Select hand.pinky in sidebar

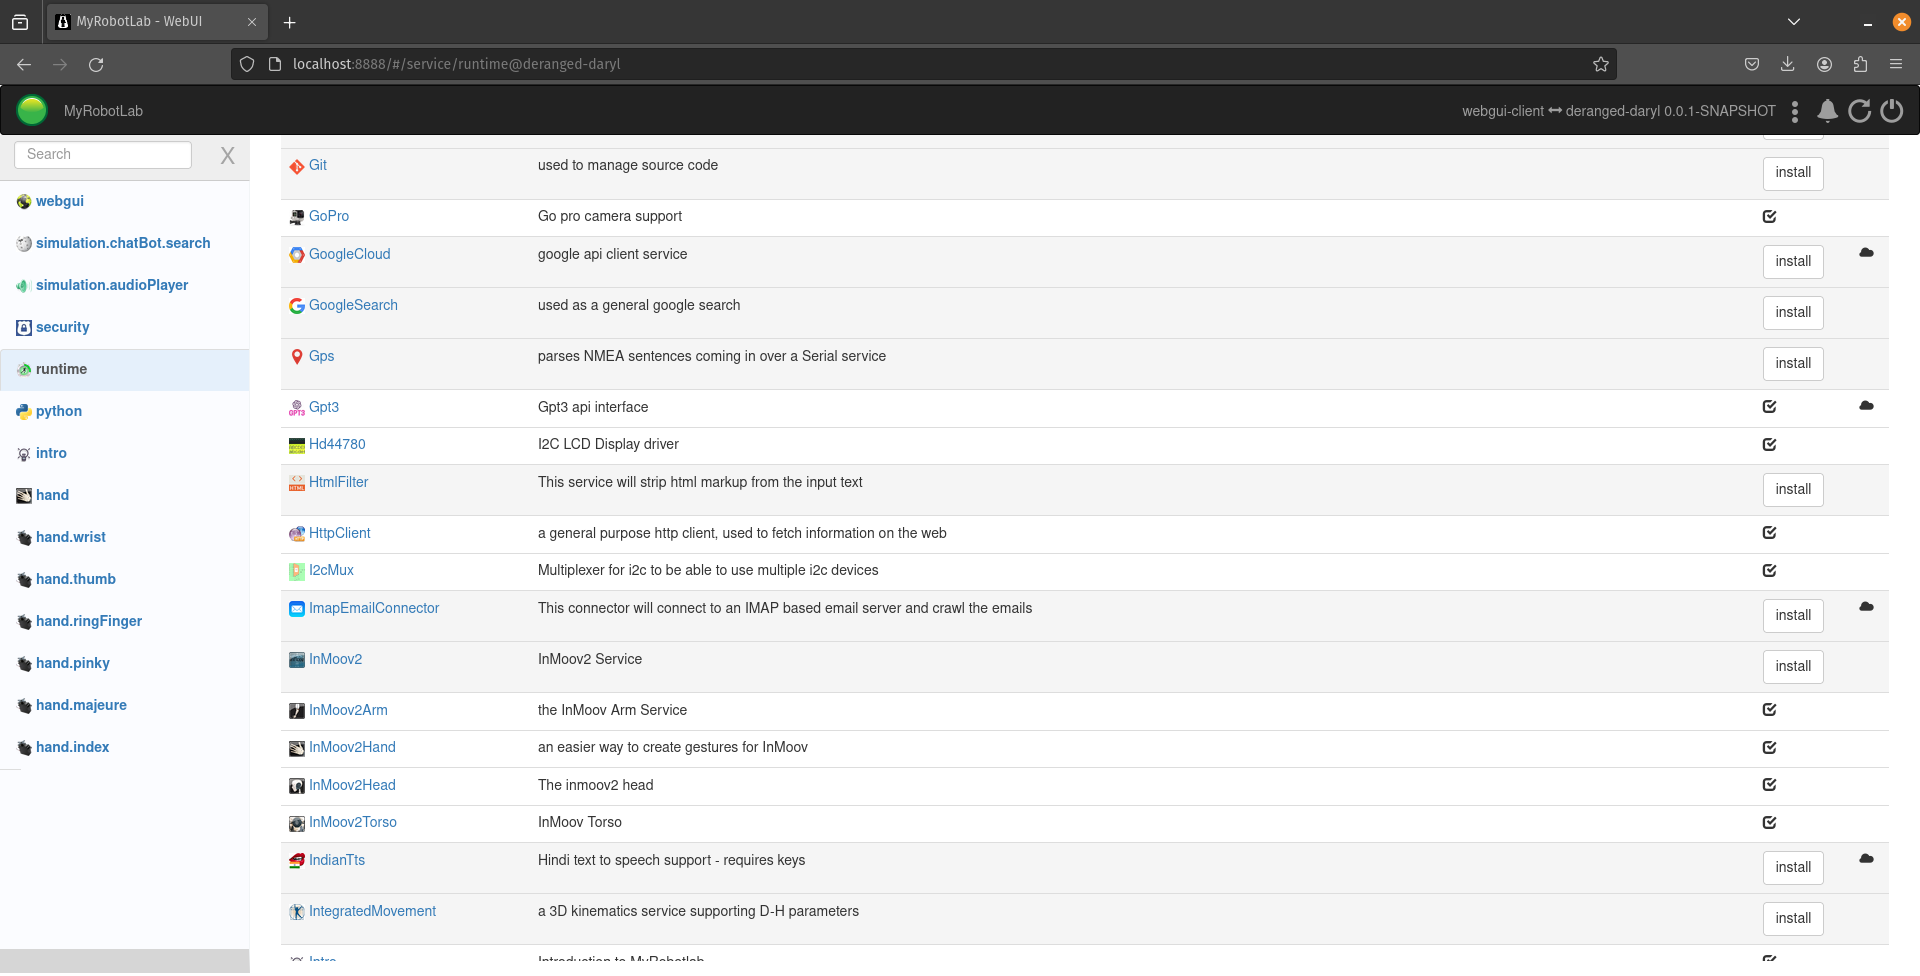coord(73,663)
